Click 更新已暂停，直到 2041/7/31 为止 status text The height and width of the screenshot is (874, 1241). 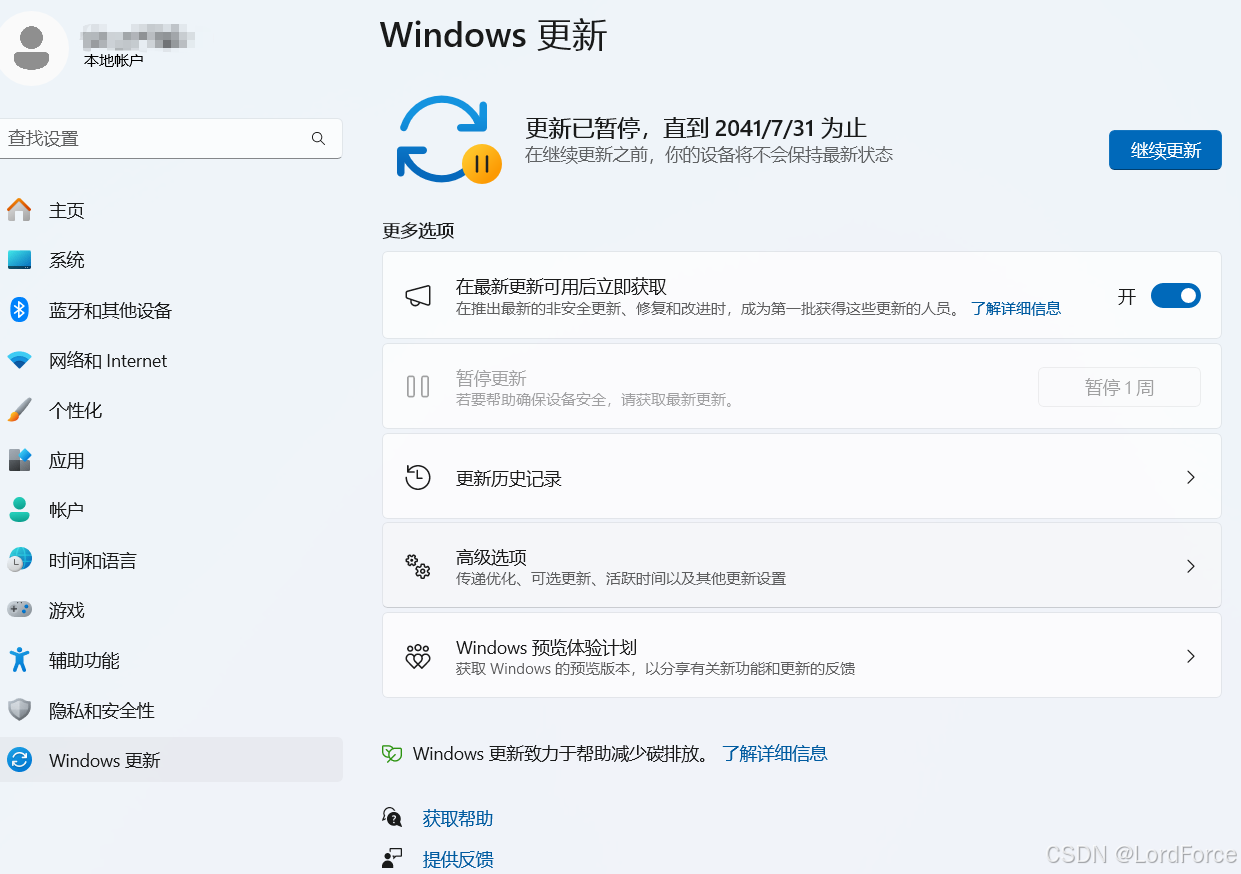pyautogui.click(x=696, y=128)
